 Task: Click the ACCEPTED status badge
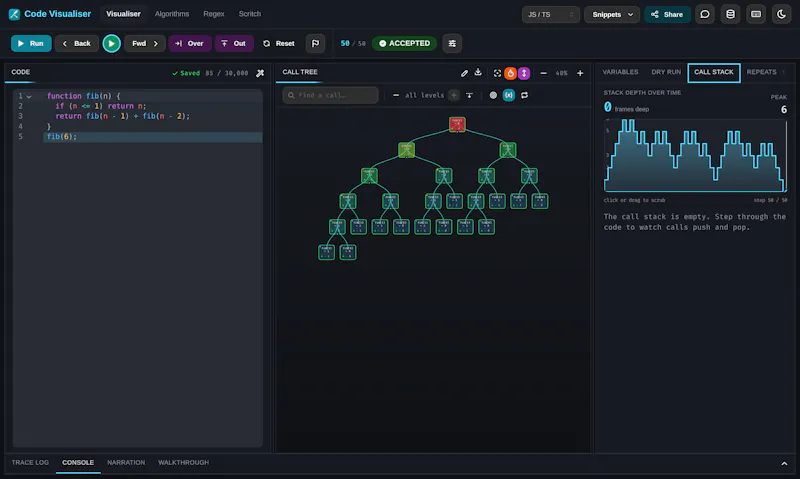click(x=405, y=43)
